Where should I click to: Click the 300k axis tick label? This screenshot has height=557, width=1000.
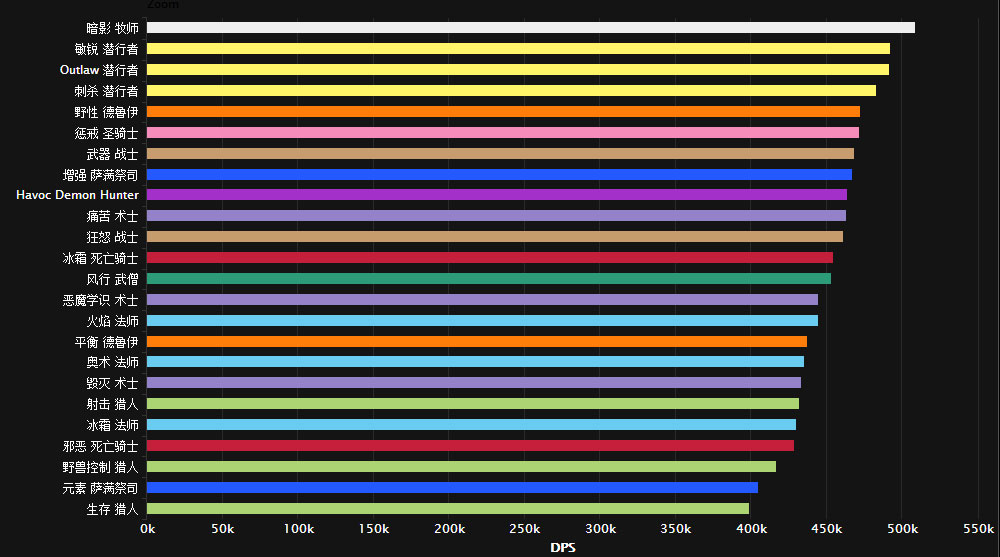click(x=601, y=529)
